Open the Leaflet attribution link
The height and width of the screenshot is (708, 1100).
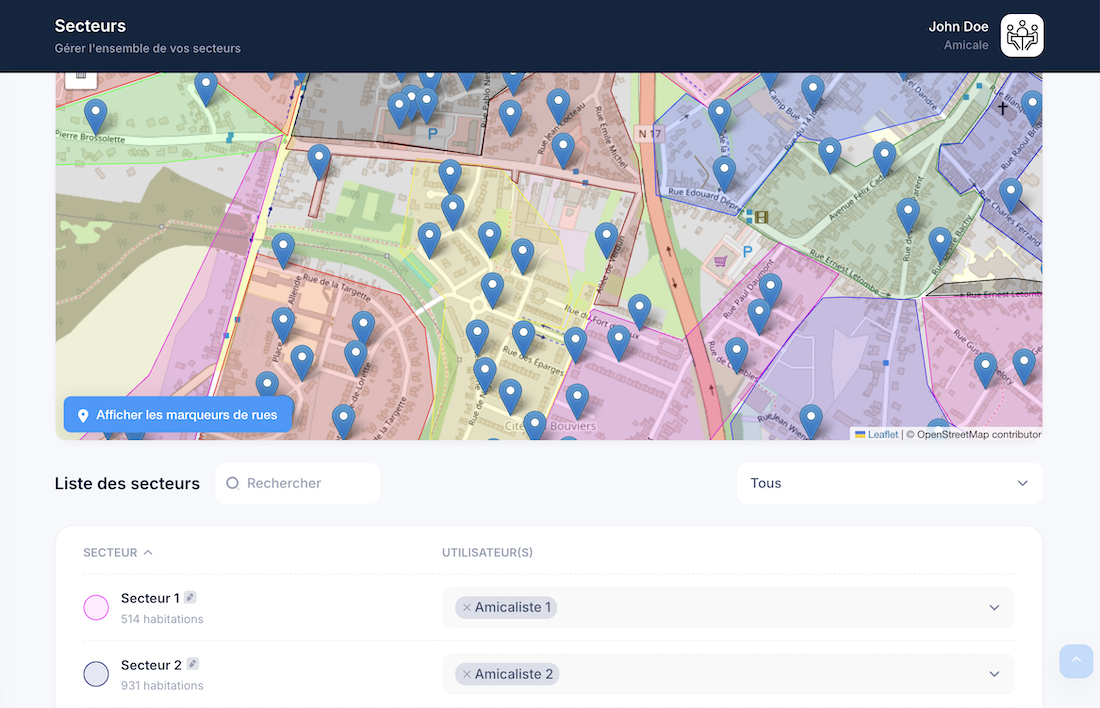click(x=882, y=435)
